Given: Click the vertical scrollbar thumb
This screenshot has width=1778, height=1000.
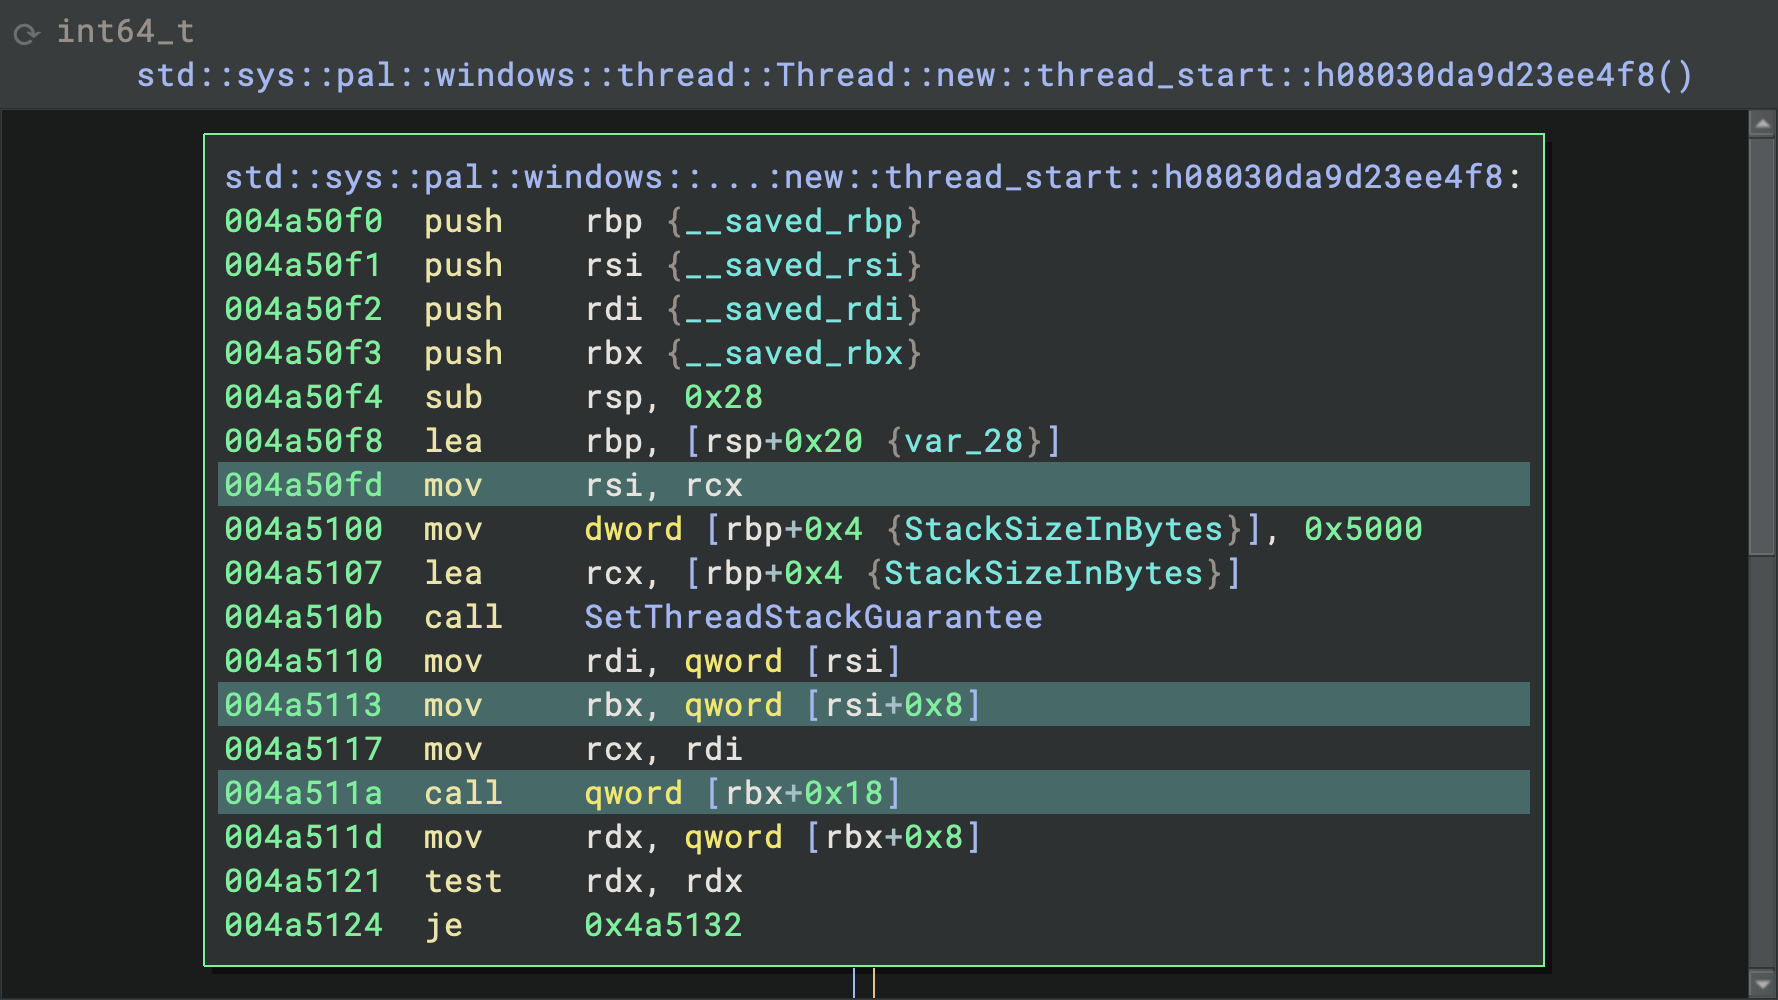Looking at the screenshot, I should point(1761,345).
